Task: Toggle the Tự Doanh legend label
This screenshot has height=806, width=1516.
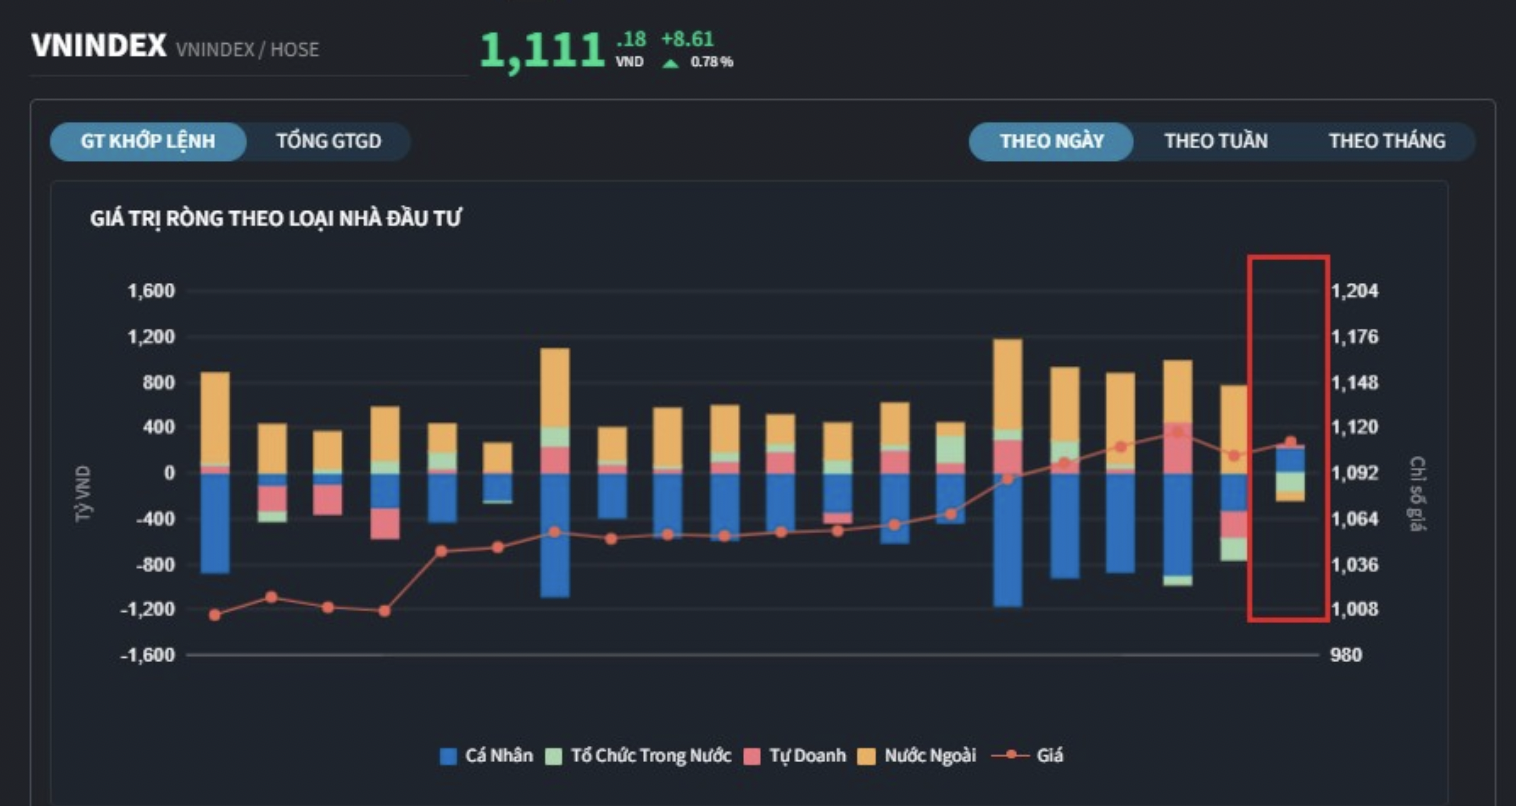Action: click(x=807, y=756)
